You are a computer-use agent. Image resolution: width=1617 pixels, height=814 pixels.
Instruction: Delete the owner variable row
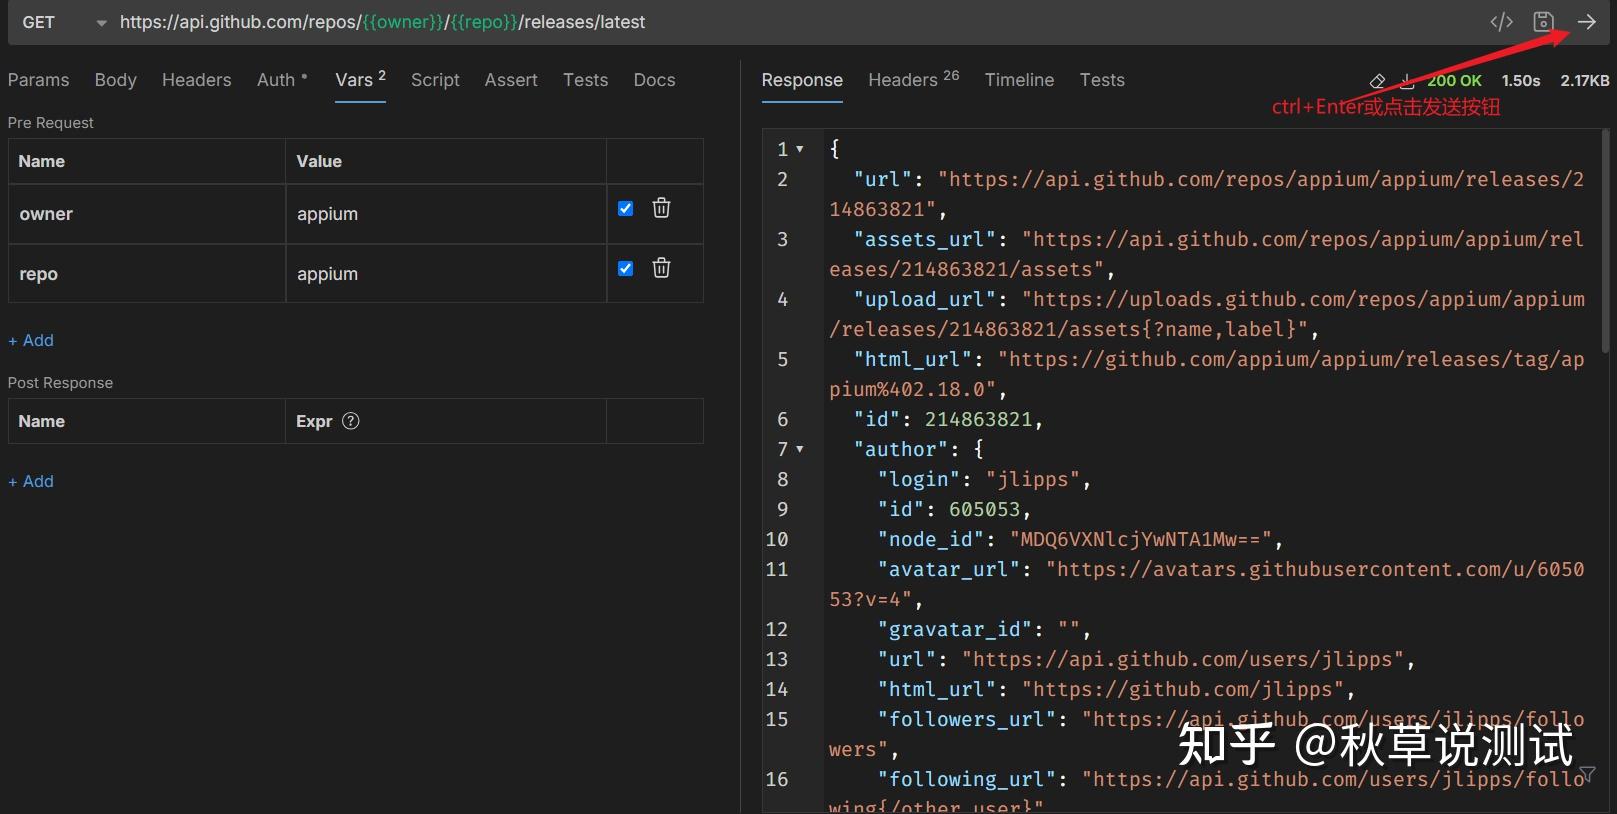(661, 208)
